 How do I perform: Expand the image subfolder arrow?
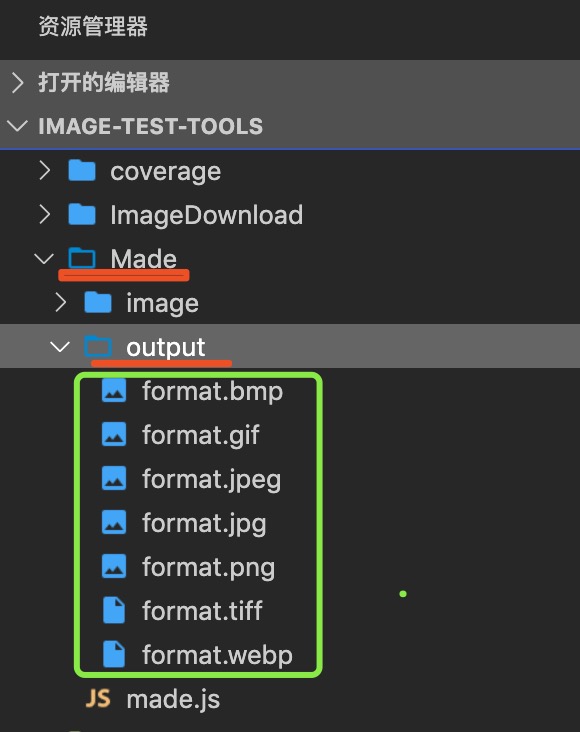pyautogui.click(x=61, y=303)
